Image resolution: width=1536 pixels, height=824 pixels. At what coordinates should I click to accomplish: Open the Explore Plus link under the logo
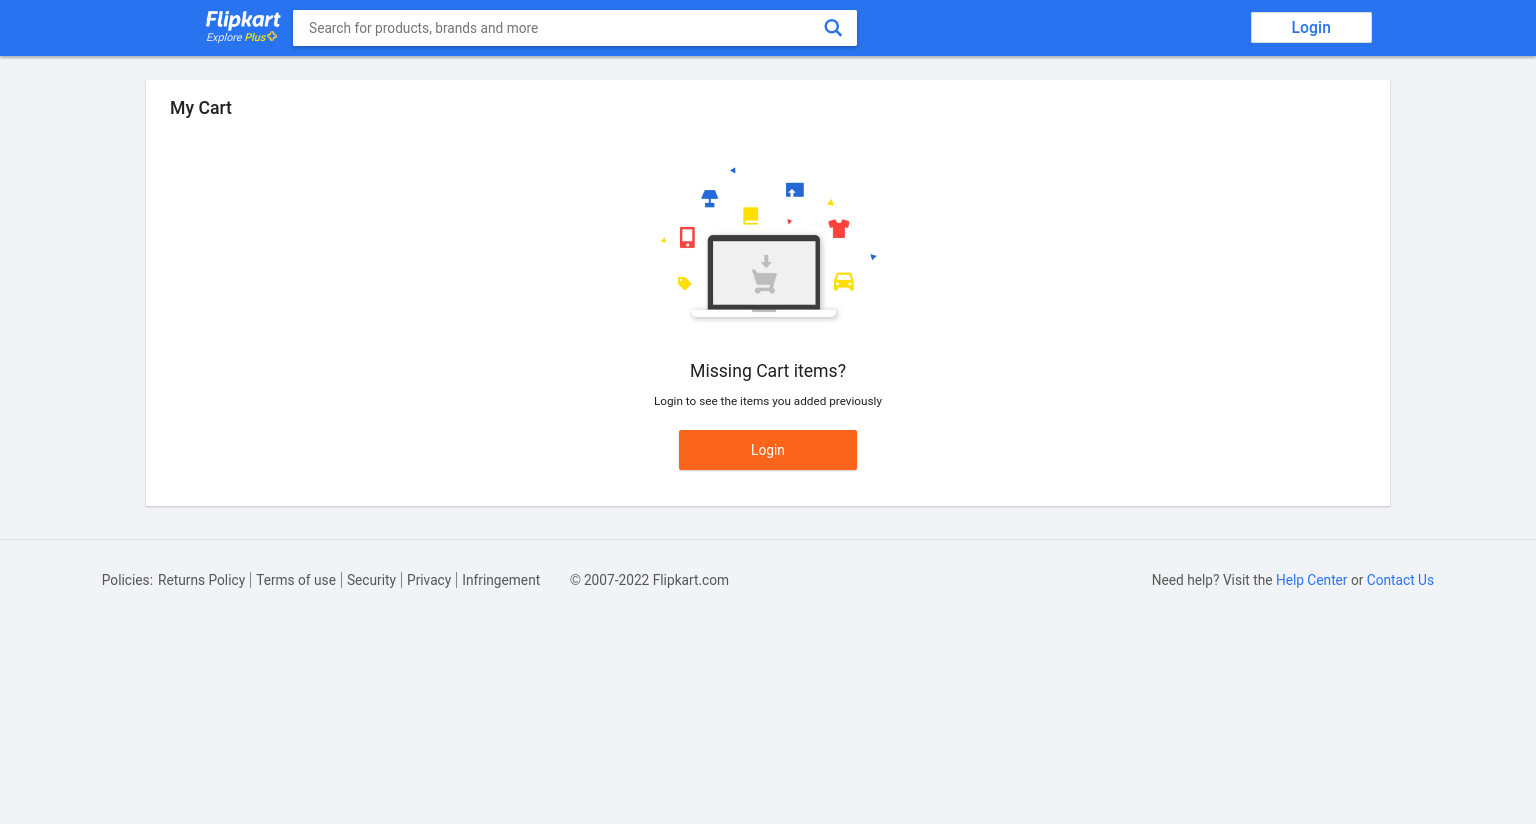(x=241, y=37)
